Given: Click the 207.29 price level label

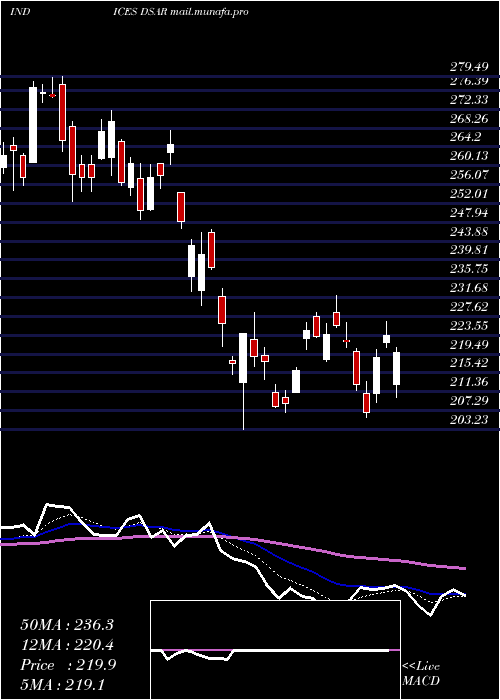Looking at the screenshot, I should [x=469, y=401].
